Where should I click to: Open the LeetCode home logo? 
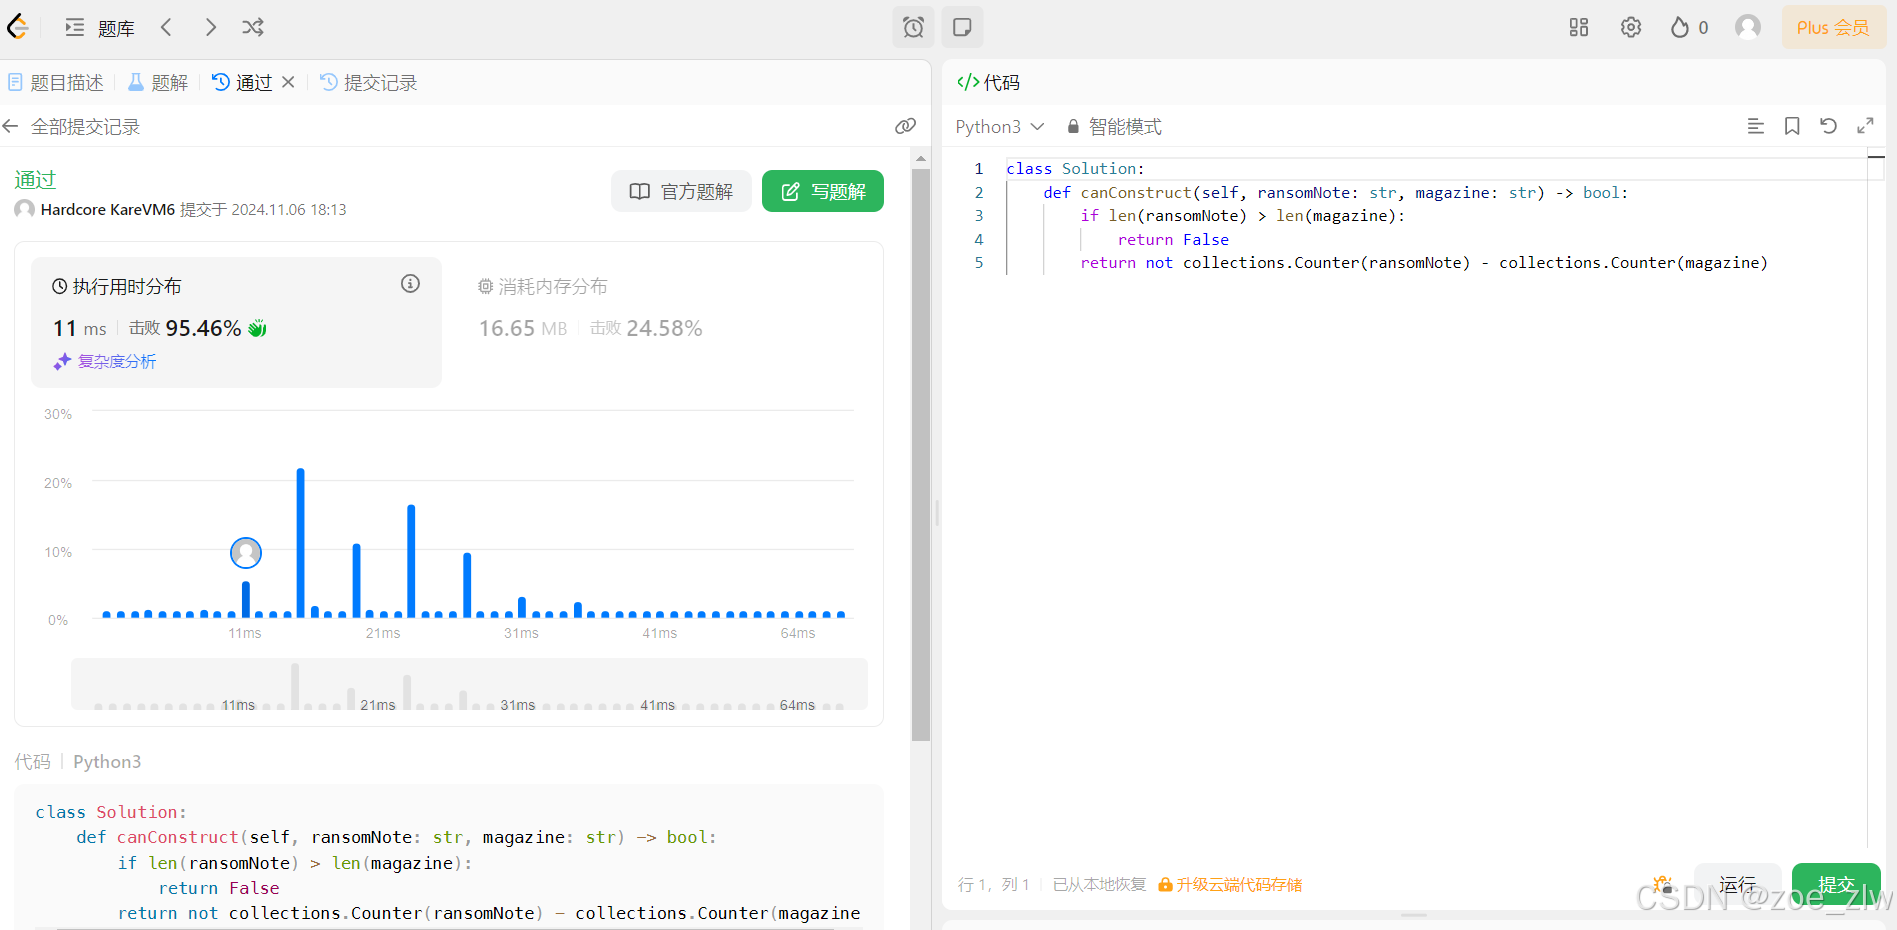[x=17, y=27]
